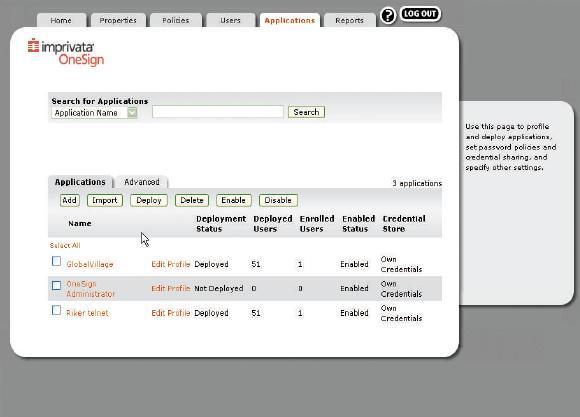Screen dimensions: 580x417
Task: Select the Applications sub-tab in list
Action: click(80, 182)
